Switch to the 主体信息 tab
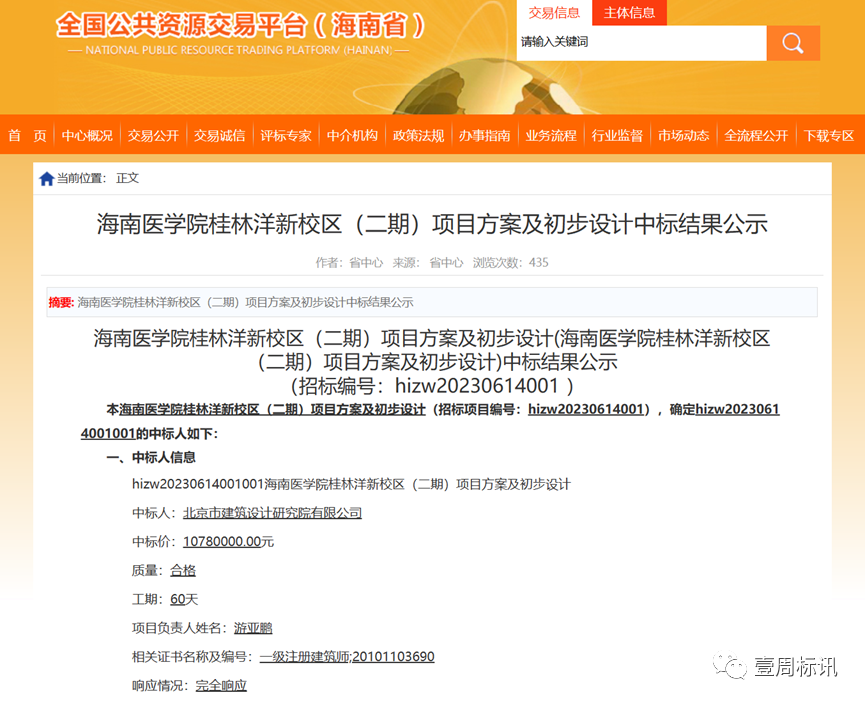 coord(629,13)
